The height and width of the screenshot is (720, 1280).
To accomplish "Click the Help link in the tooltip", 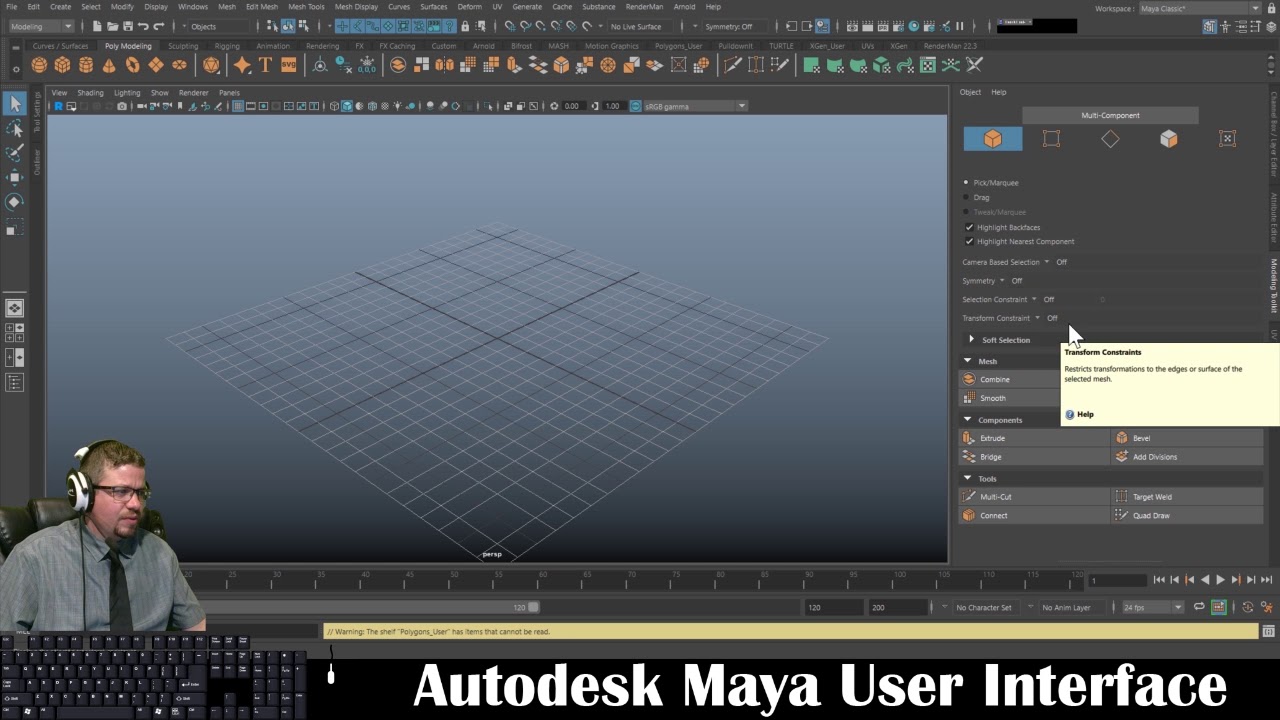I will point(1085,414).
